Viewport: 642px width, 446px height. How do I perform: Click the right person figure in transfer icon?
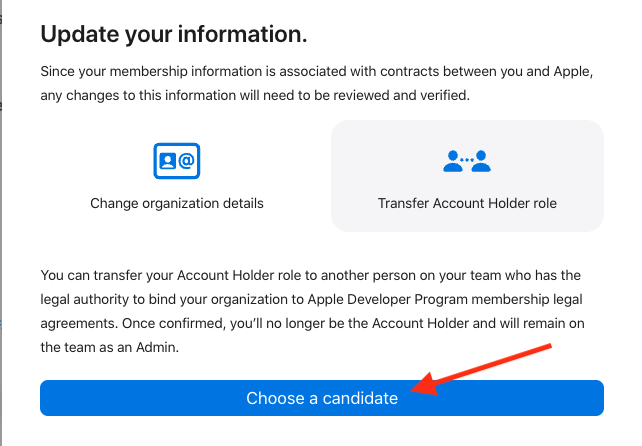click(481, 161)
